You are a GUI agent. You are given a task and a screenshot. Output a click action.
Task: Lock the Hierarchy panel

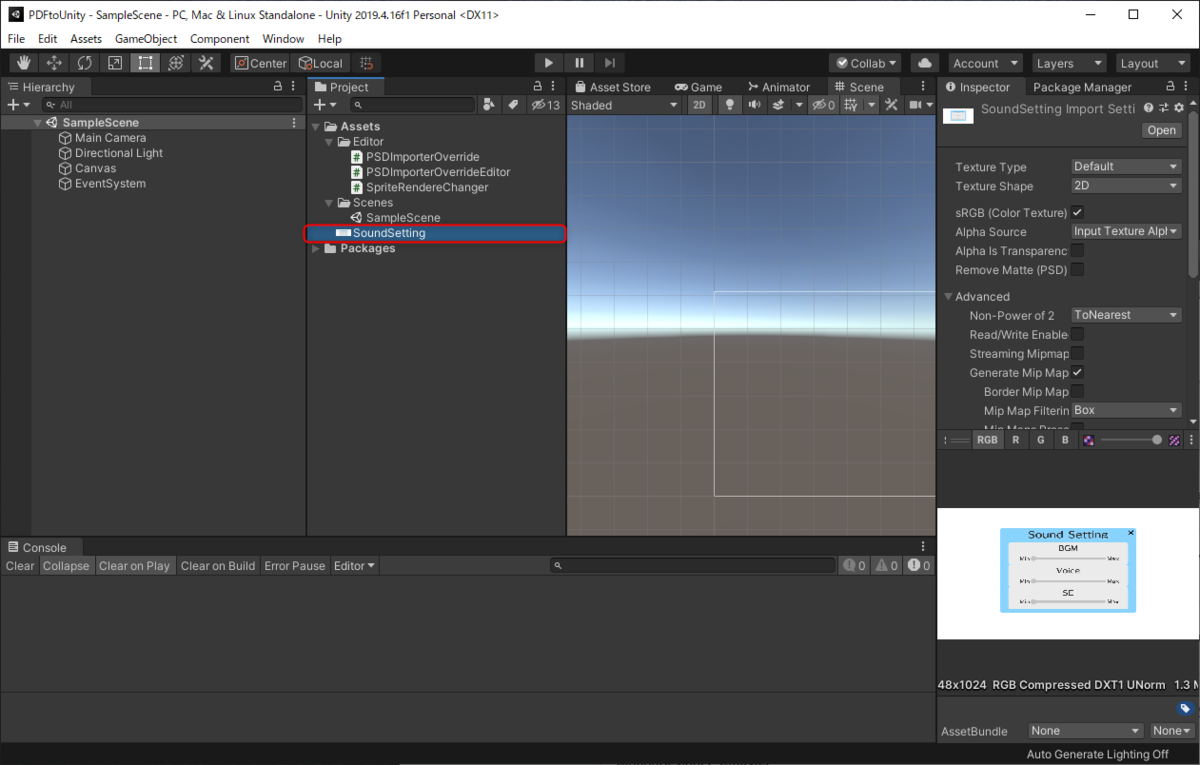click(278, 87)
